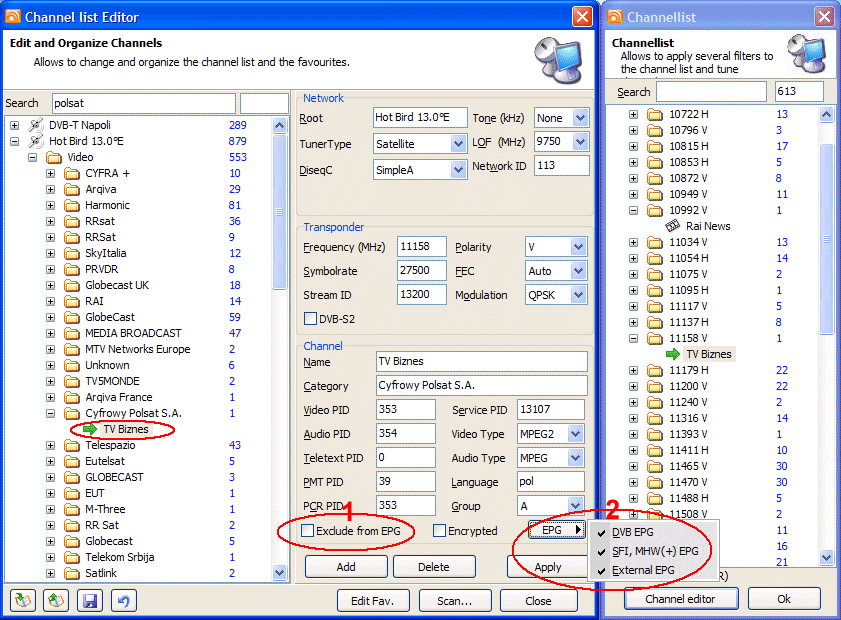
Task: Open the Video Type MPEG2 dropdown
Action: tap(576, 434)
